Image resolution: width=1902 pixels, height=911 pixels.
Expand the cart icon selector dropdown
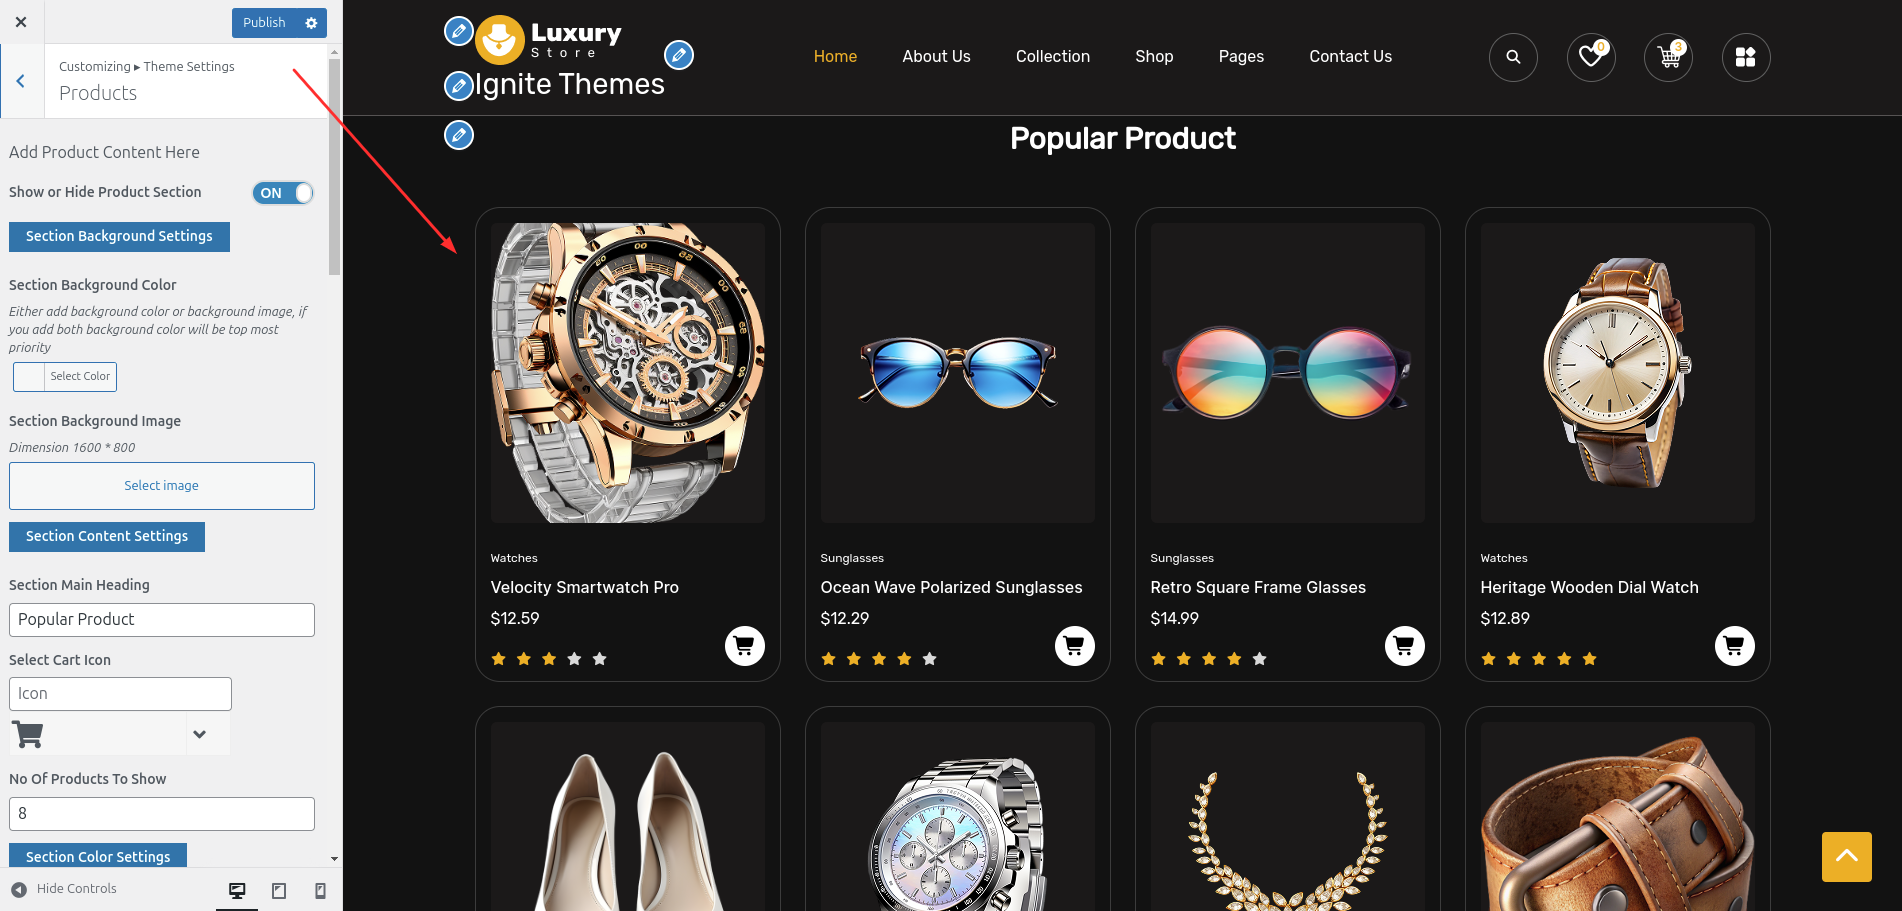(x=199, y=734)
